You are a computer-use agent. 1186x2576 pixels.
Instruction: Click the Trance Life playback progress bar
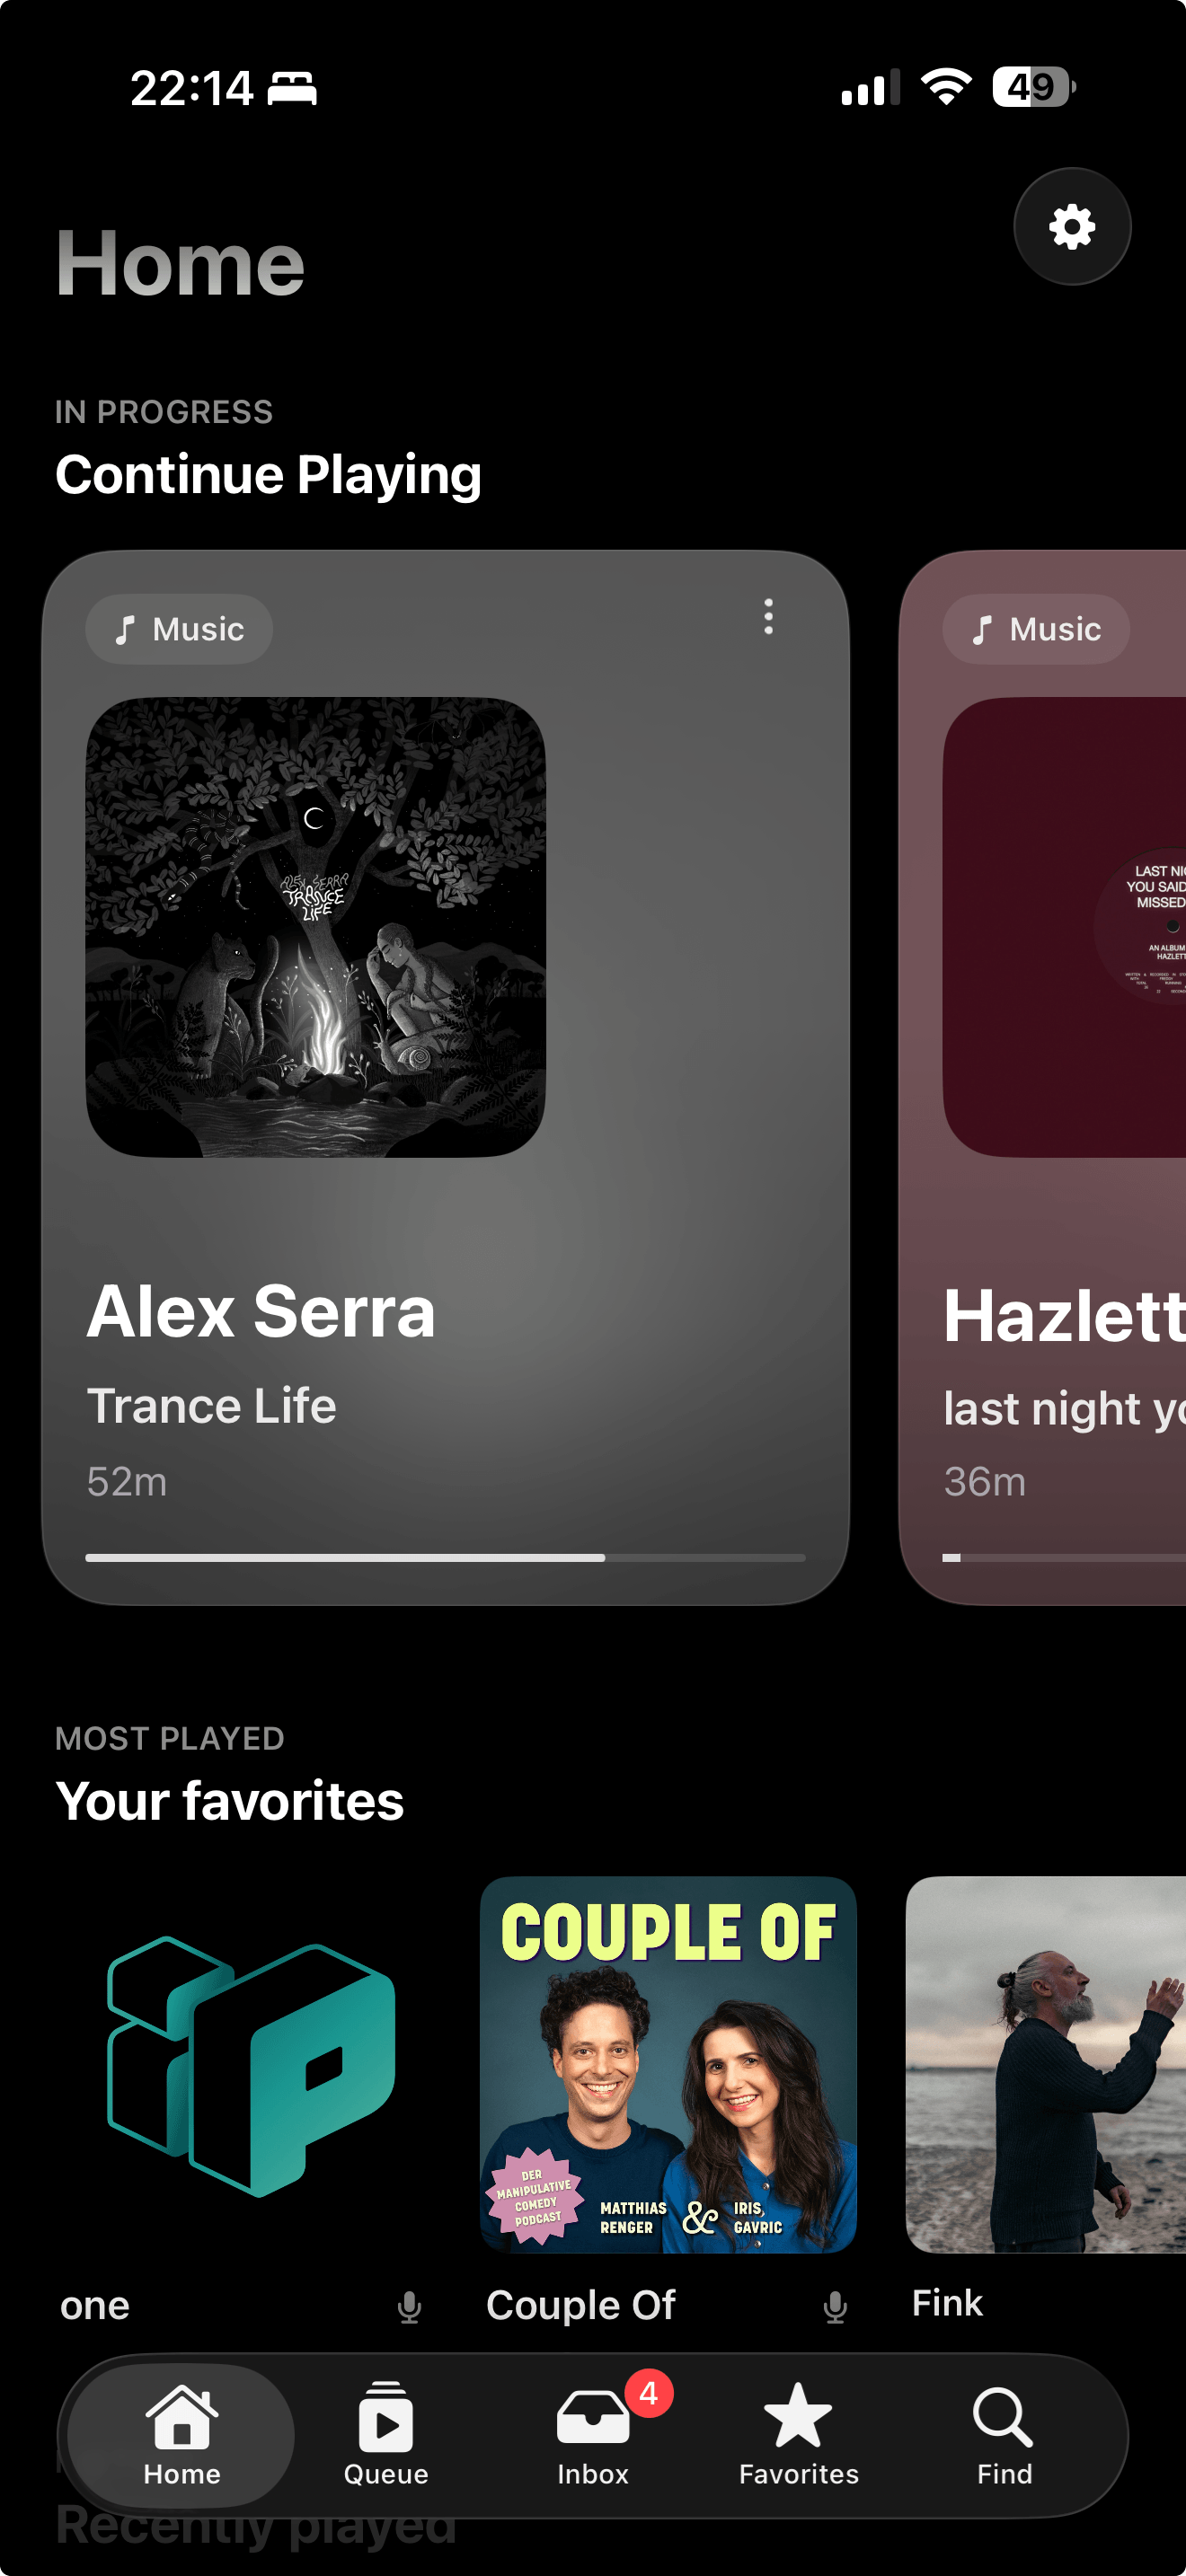tap(445, 1557)
